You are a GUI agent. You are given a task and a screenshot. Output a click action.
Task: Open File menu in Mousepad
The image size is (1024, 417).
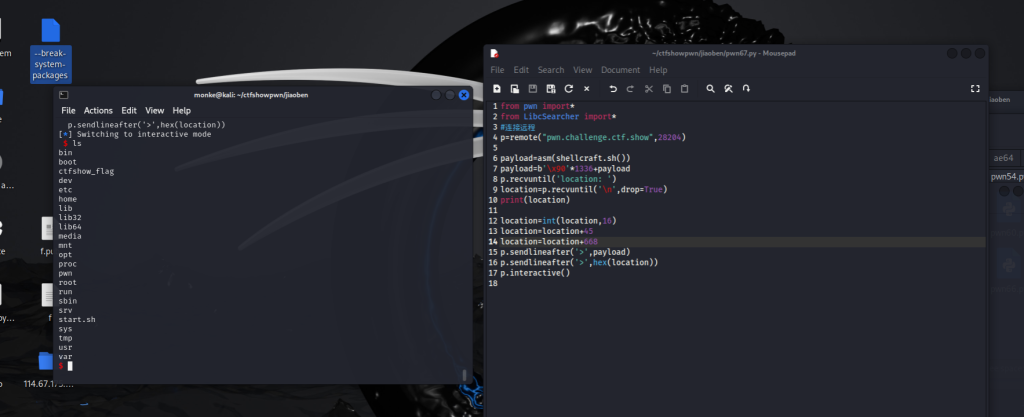498,70
